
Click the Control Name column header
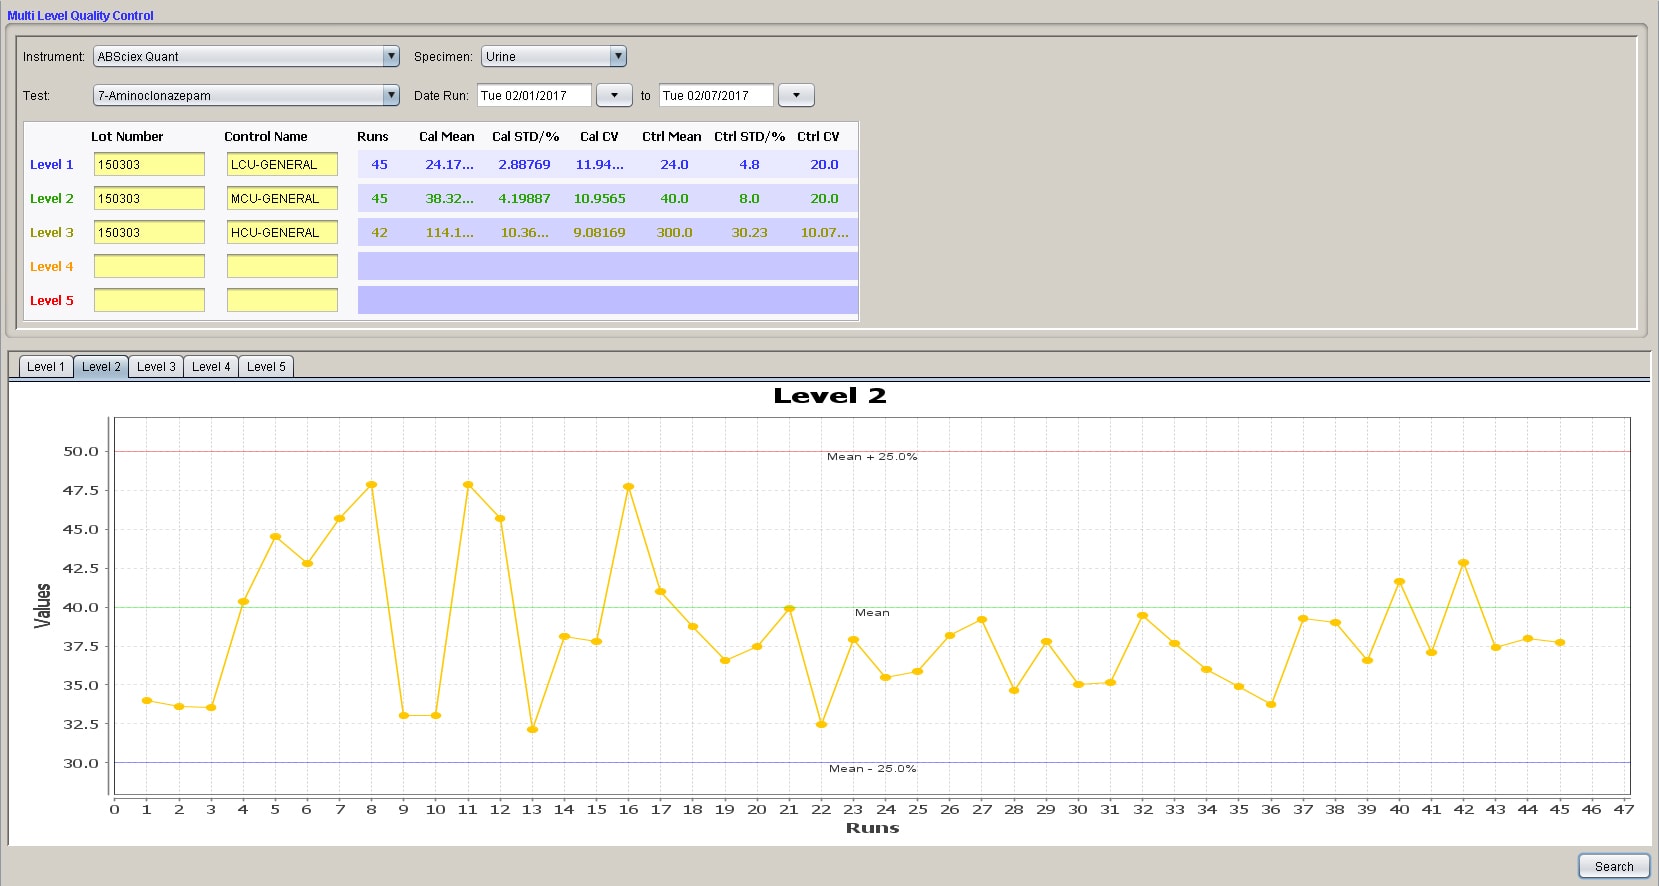[266, 137]
